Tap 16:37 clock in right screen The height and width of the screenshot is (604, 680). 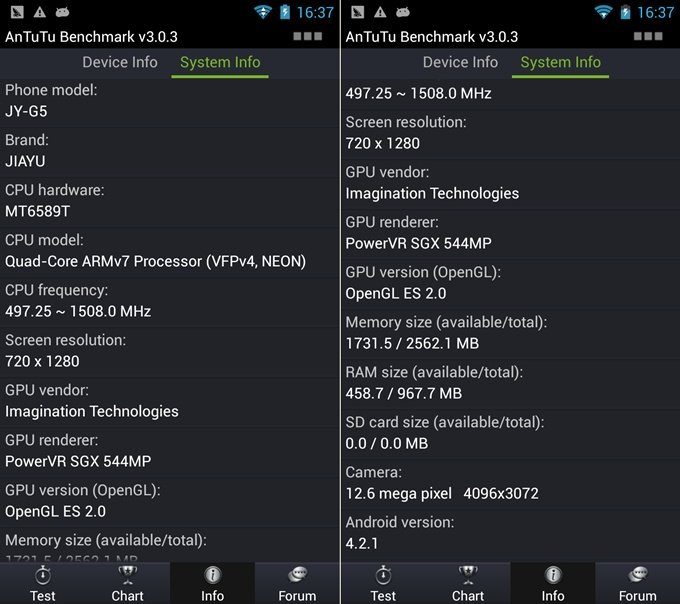[656, 13]
